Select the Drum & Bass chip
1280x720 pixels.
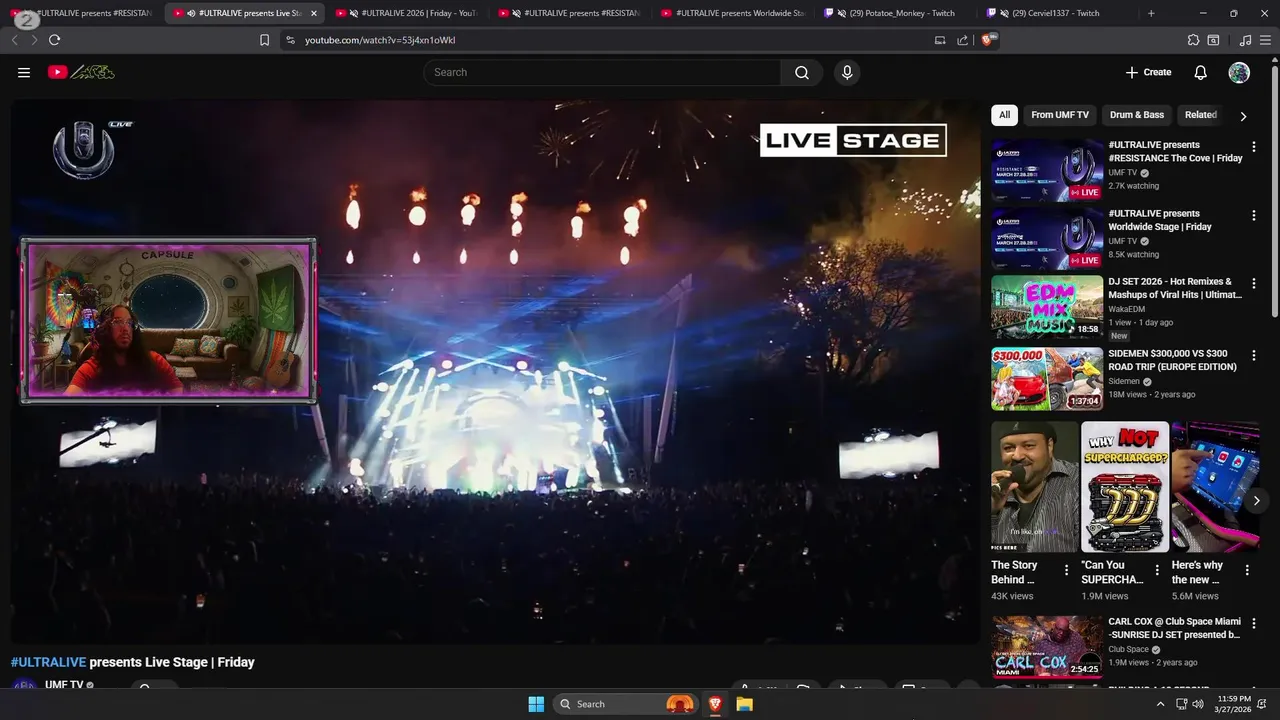pyautogui.click(x=1137, y=115)
